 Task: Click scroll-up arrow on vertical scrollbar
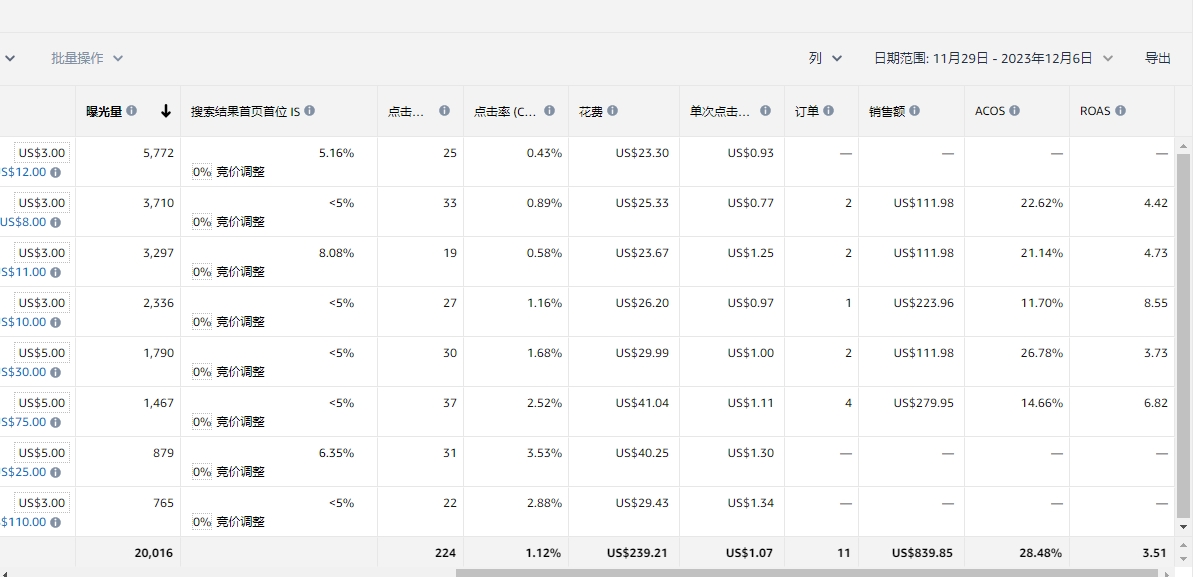point(1183,146)
